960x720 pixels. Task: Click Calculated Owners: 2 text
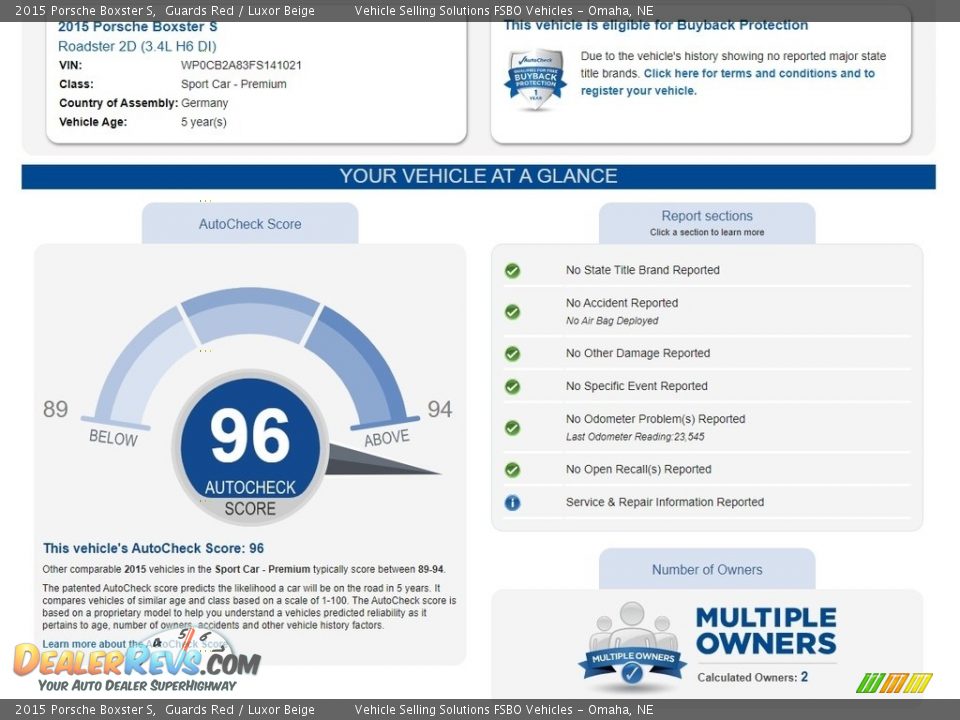click(752, 677)
